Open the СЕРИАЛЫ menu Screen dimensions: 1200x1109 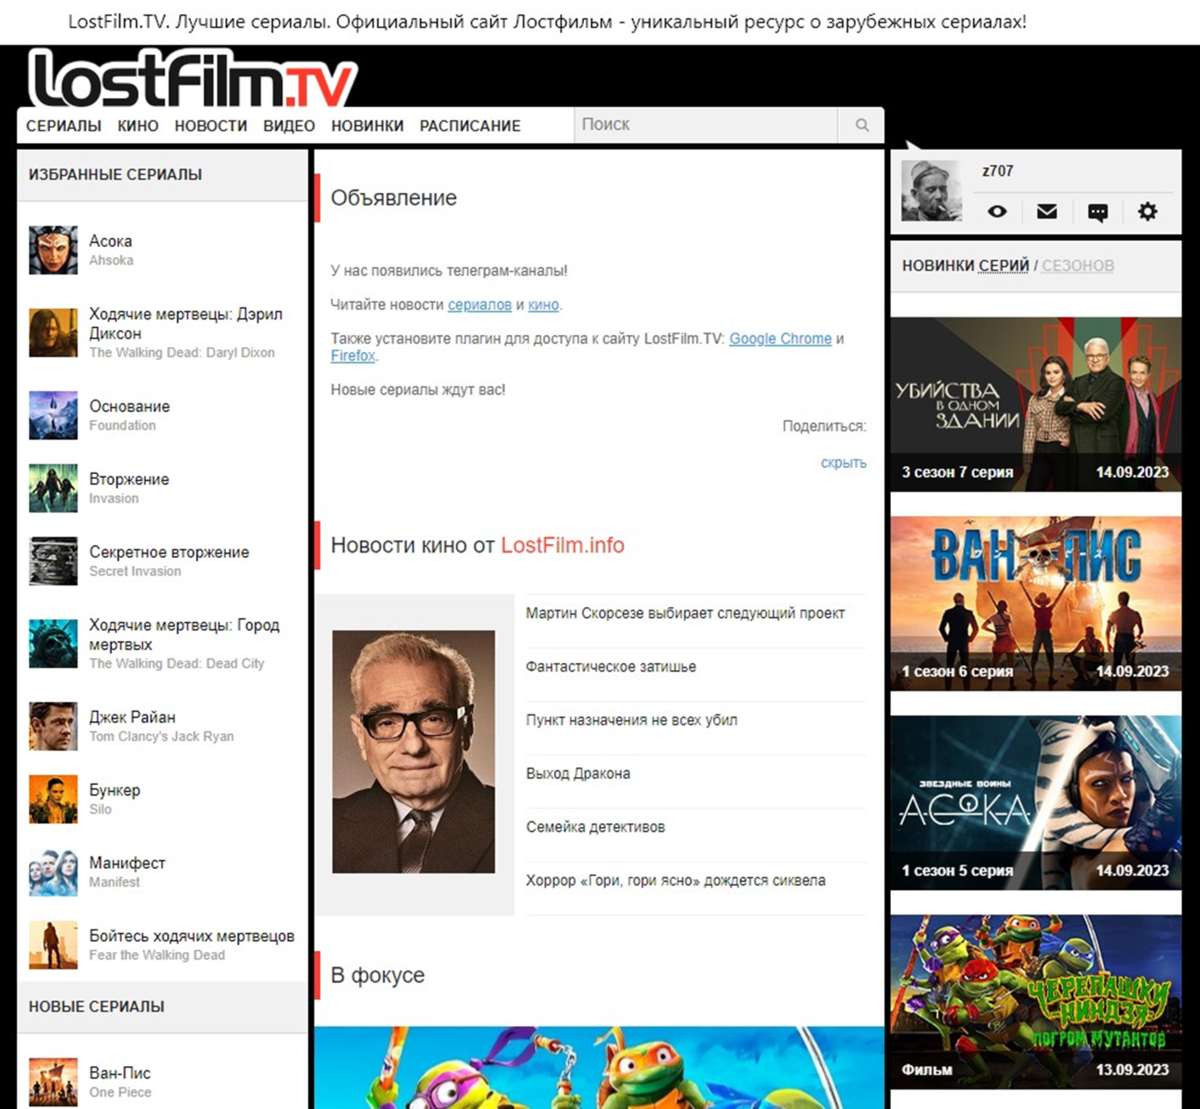click(x=64, y=126)
